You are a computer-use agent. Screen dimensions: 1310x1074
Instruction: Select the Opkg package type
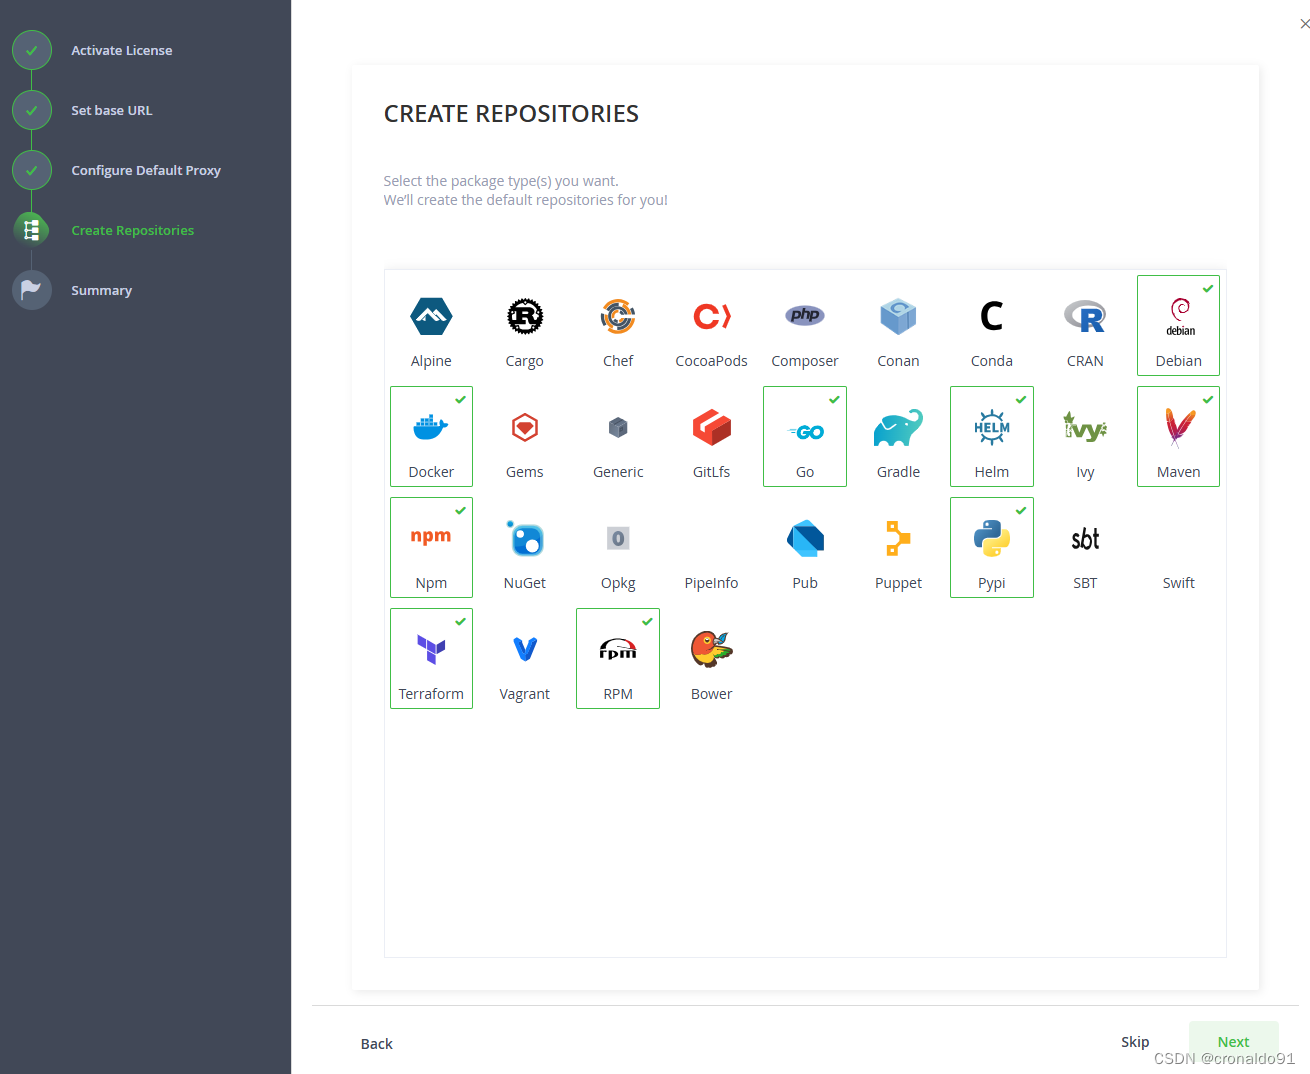coord(618,548)
